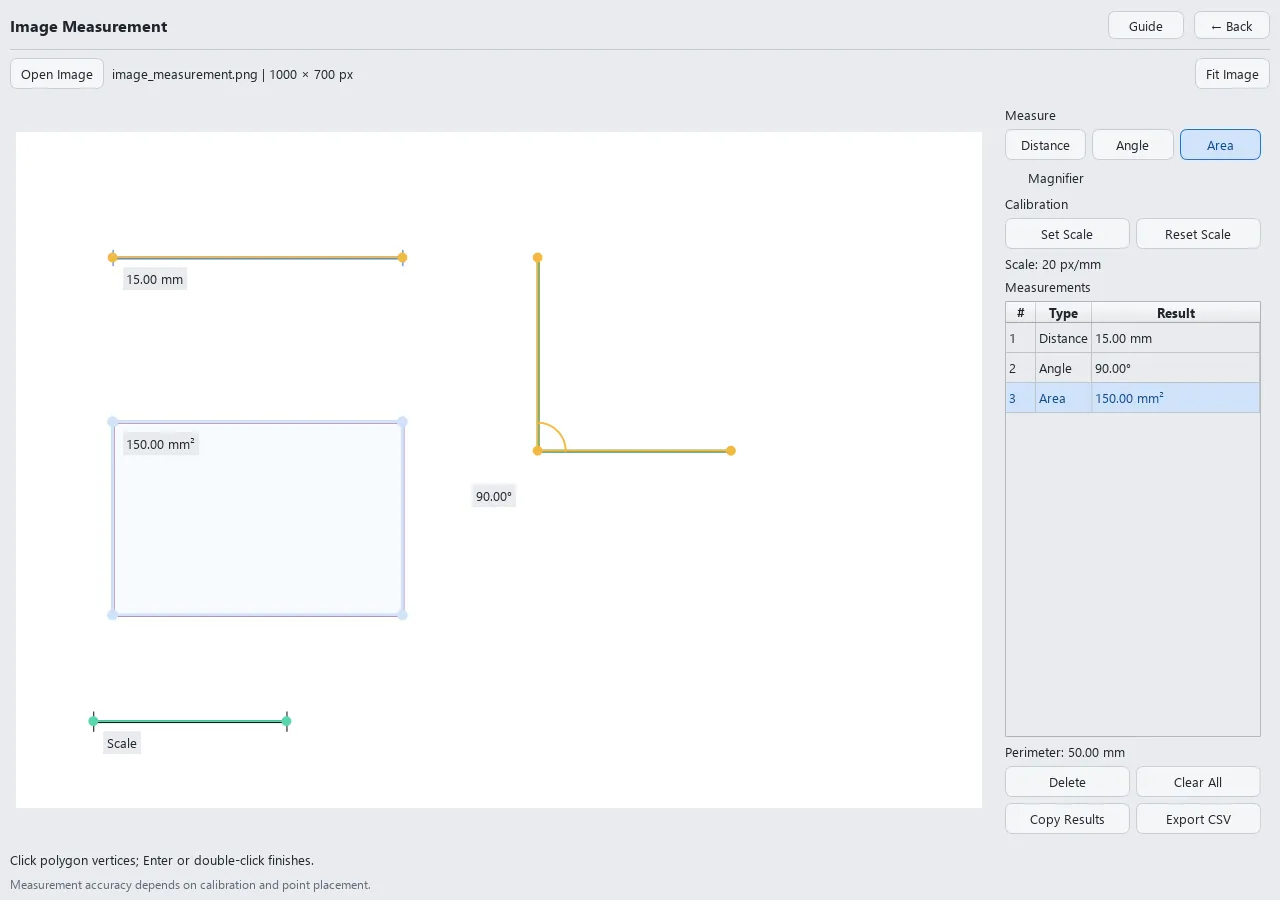Click the right endpoint of the angle's horizontal line
Viewport: 1280px width, 900px height.
coord(731,451)
